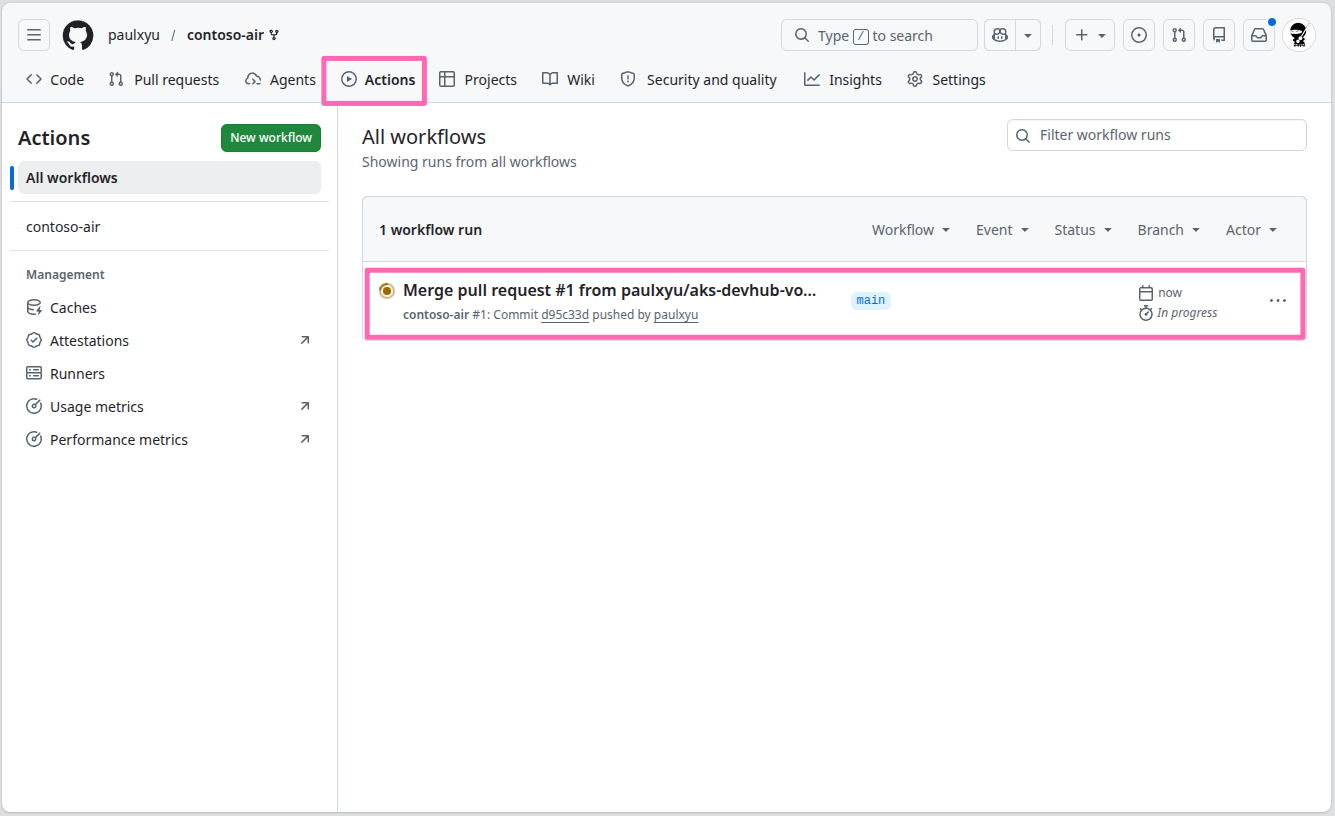Screen dimensions: 1335x816
Task: Open the Copilot chat icon
Action: point(999,35)
